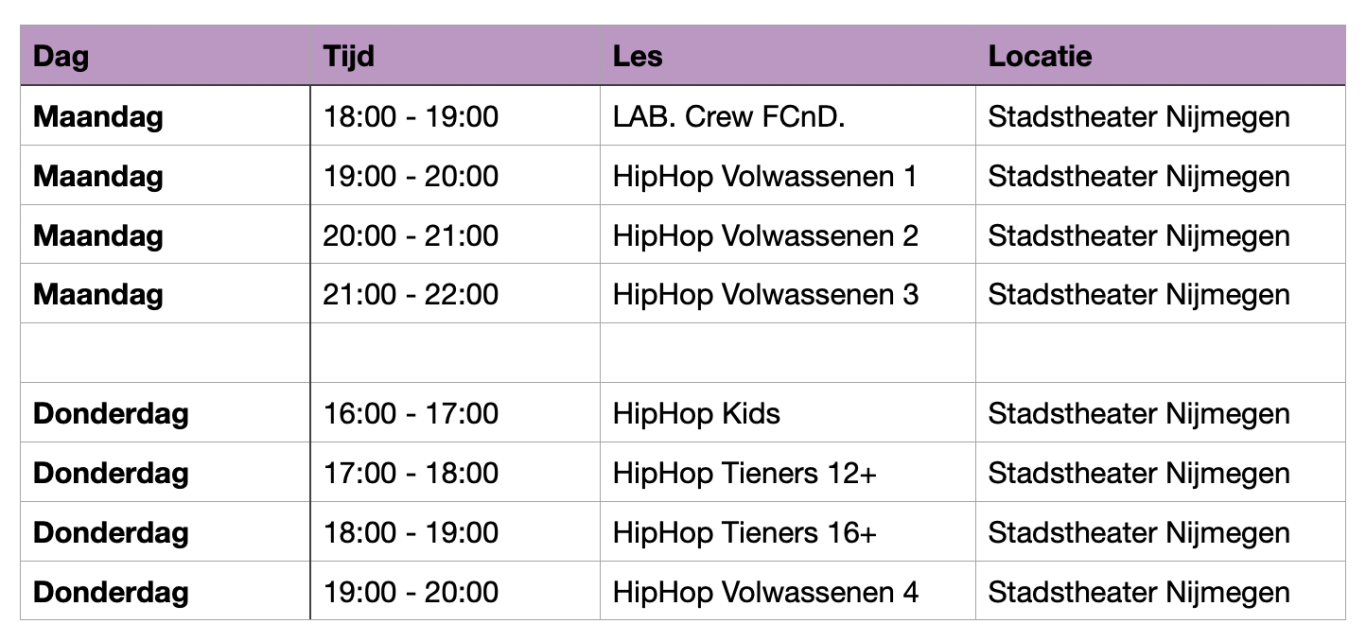This screenshot has height=641, width=1366.
Task: Select the 17:00 - 18:00 time cell
Action: click(411, 473)
